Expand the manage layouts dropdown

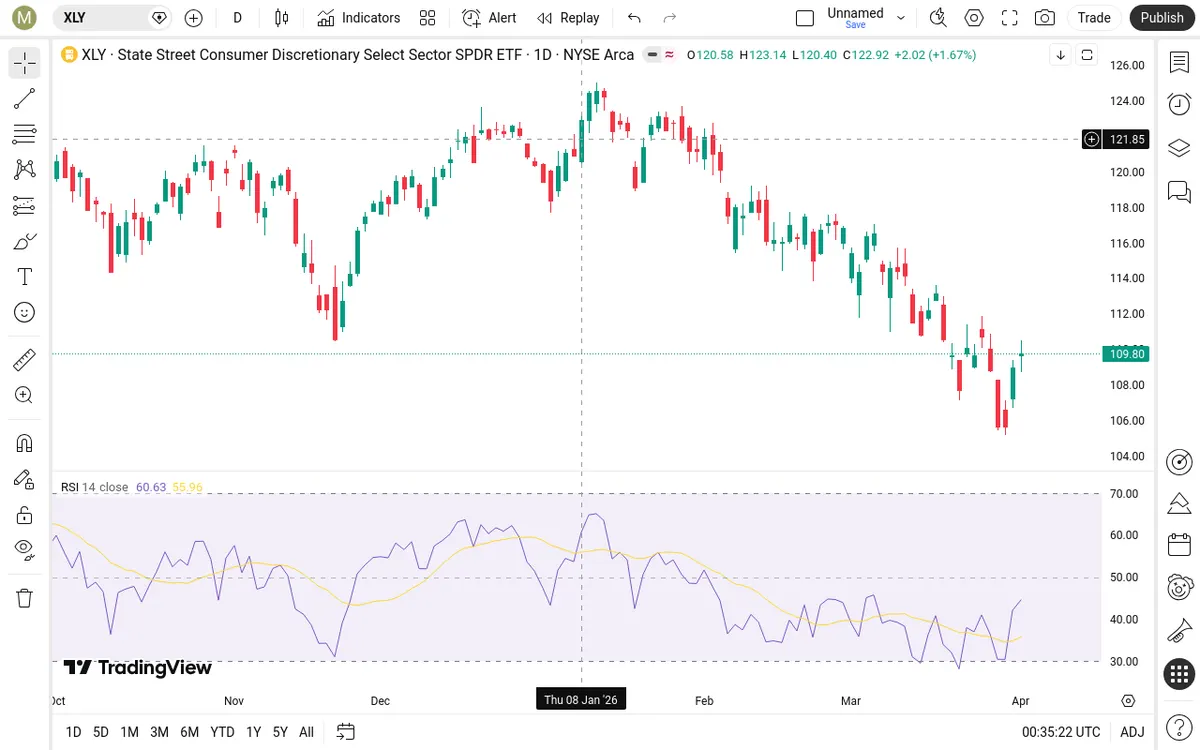click(901, 18)
